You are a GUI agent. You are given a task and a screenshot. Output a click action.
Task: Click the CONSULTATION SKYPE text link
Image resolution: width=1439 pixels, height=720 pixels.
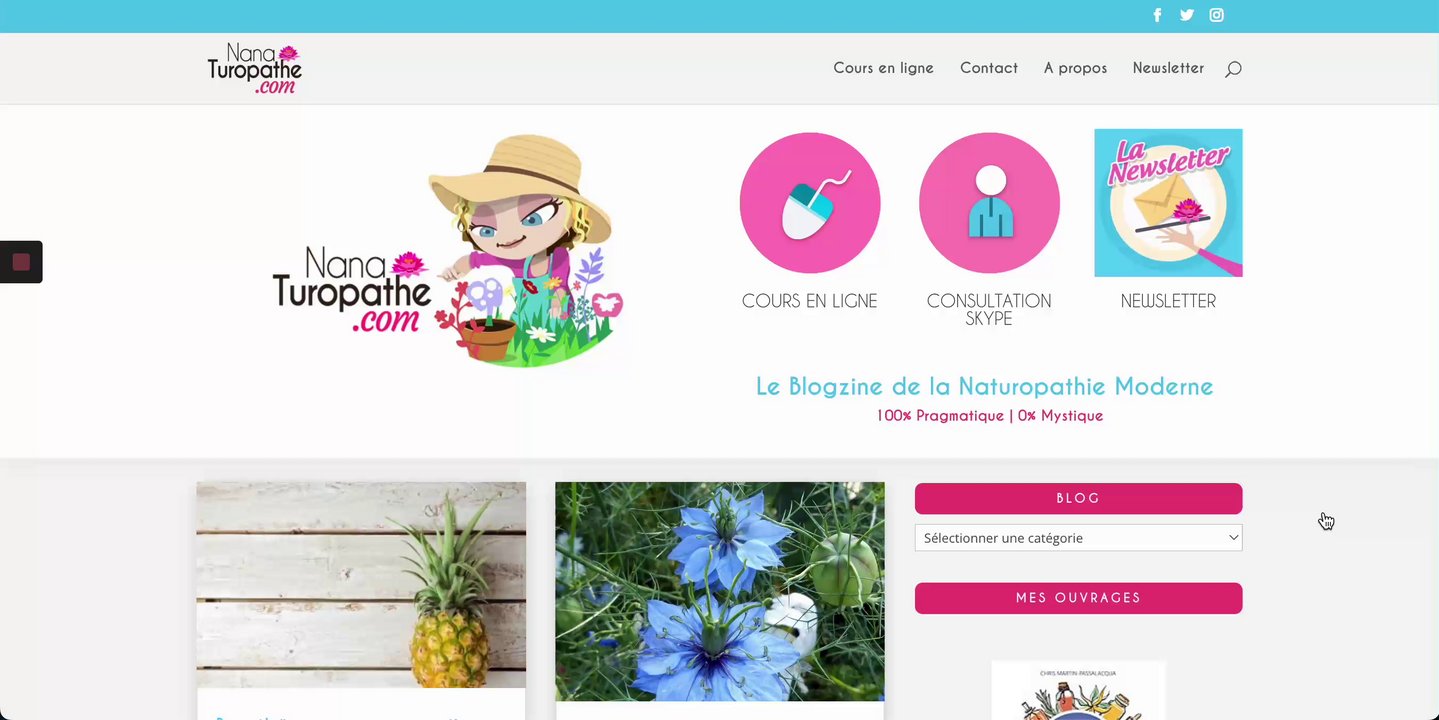[x=989, y=310]
